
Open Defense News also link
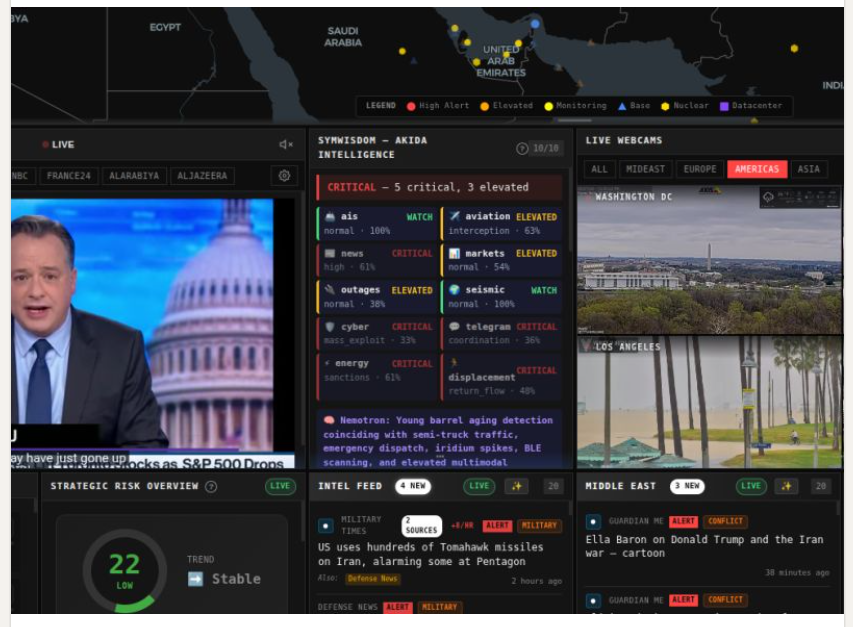point(373,579)
